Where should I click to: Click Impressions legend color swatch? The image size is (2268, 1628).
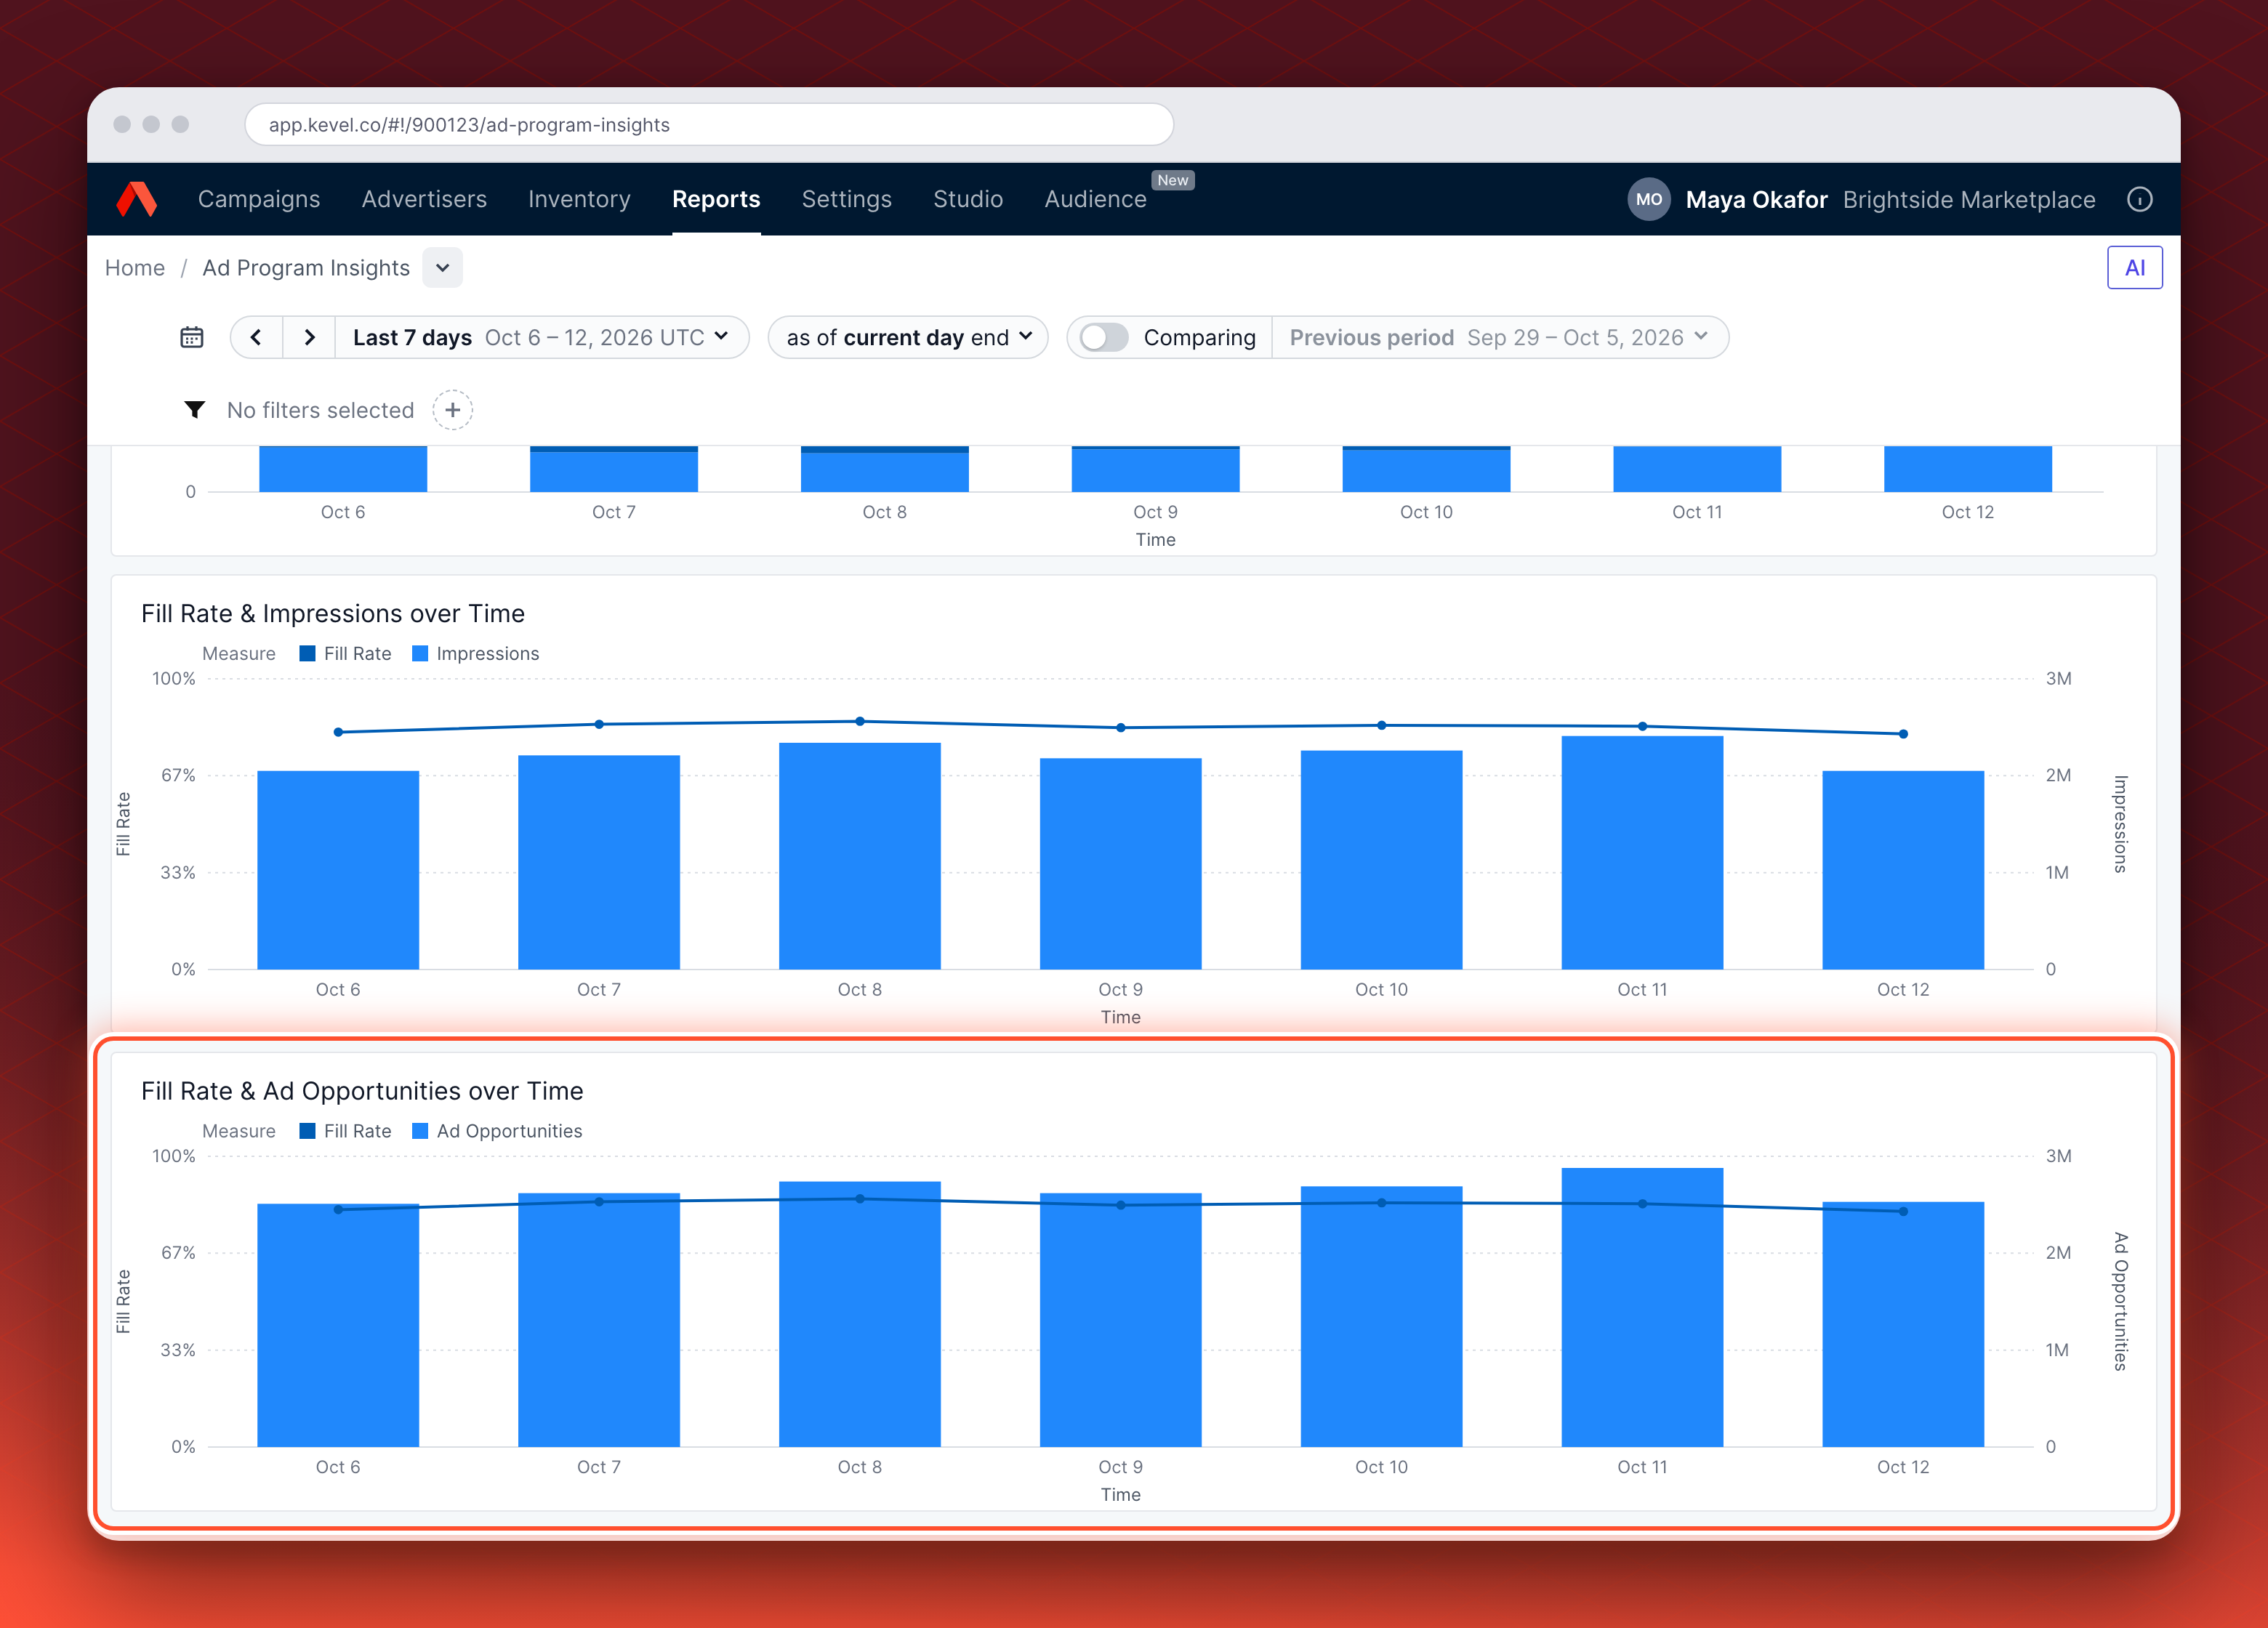tap(421, 654)
